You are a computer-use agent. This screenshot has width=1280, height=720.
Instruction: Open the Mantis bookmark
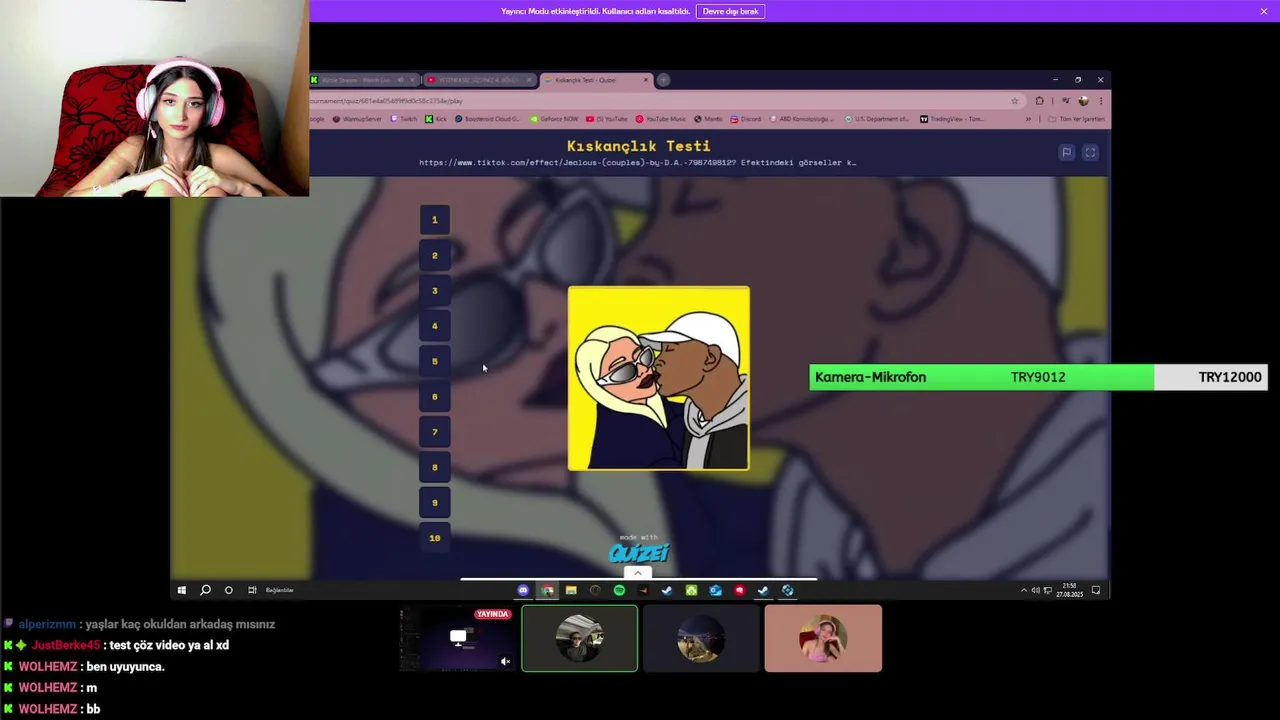point(709,119)
